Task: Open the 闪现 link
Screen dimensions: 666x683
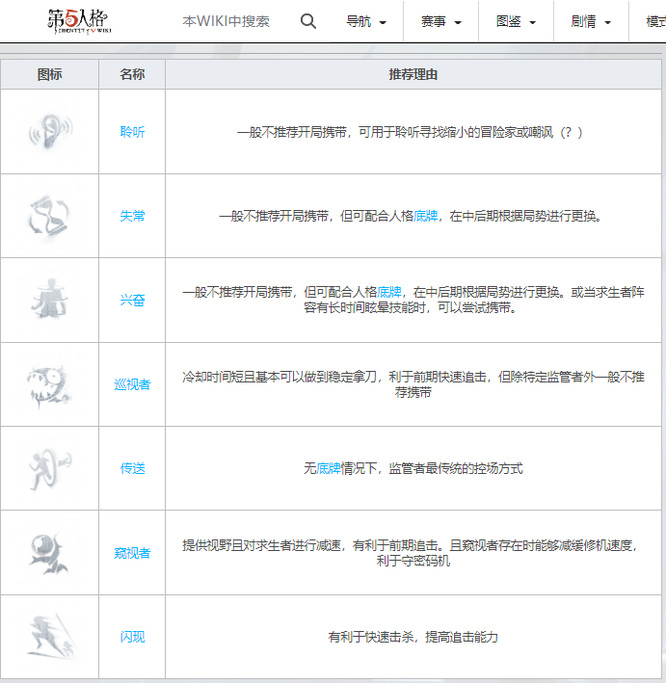Action: click(132, 637)
